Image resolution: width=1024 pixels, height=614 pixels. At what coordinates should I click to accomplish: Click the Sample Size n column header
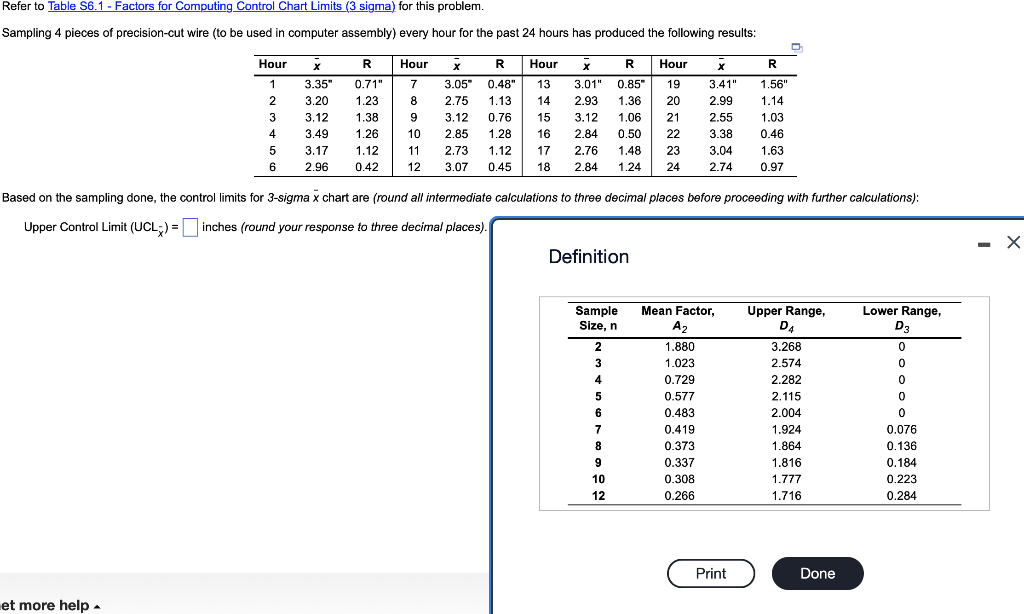[x=597, y=317]
